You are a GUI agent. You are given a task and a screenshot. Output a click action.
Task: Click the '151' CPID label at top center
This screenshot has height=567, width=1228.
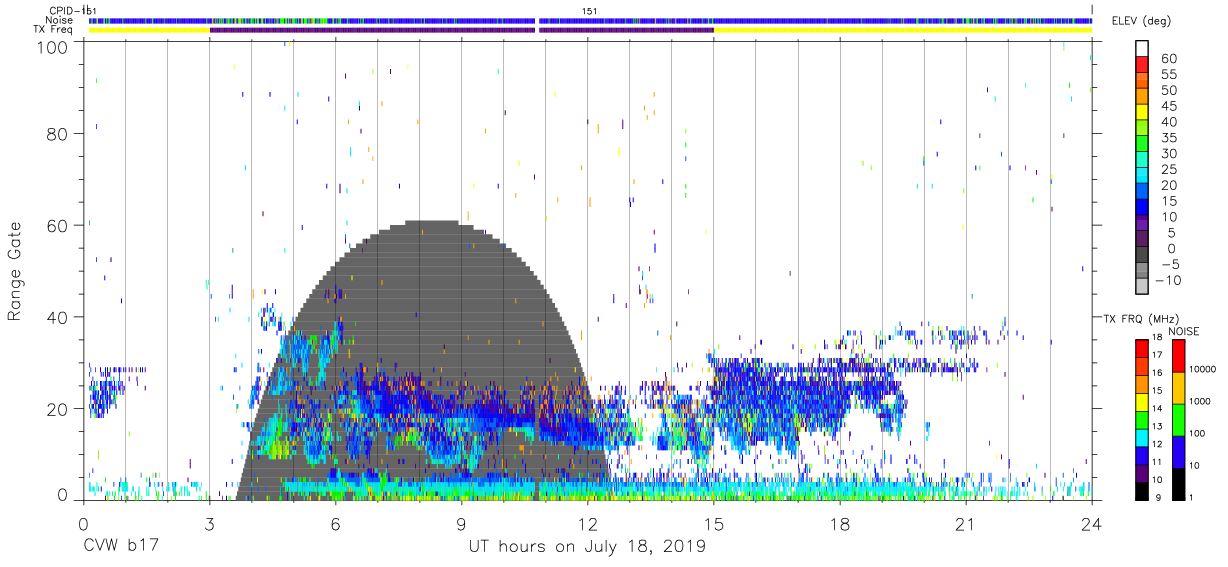tap(590, 11)
